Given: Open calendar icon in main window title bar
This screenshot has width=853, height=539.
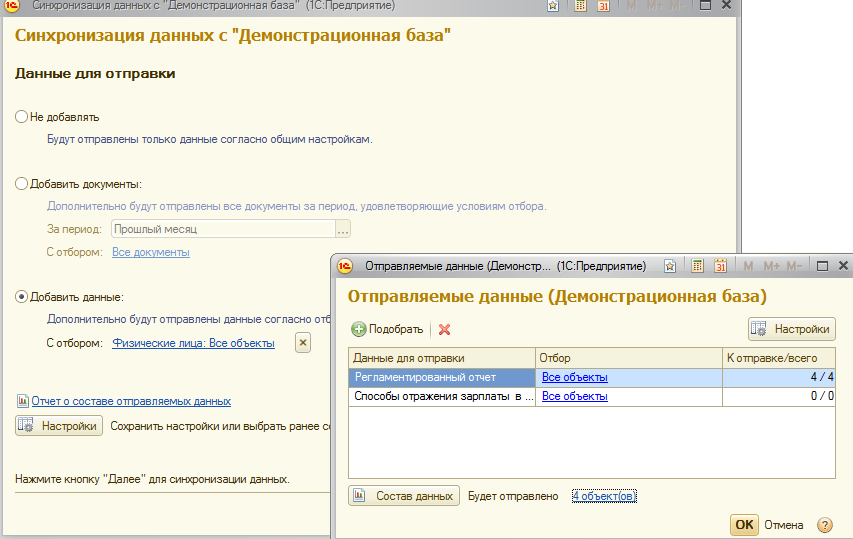Looking at the screenshot, I should coord(604,6).
